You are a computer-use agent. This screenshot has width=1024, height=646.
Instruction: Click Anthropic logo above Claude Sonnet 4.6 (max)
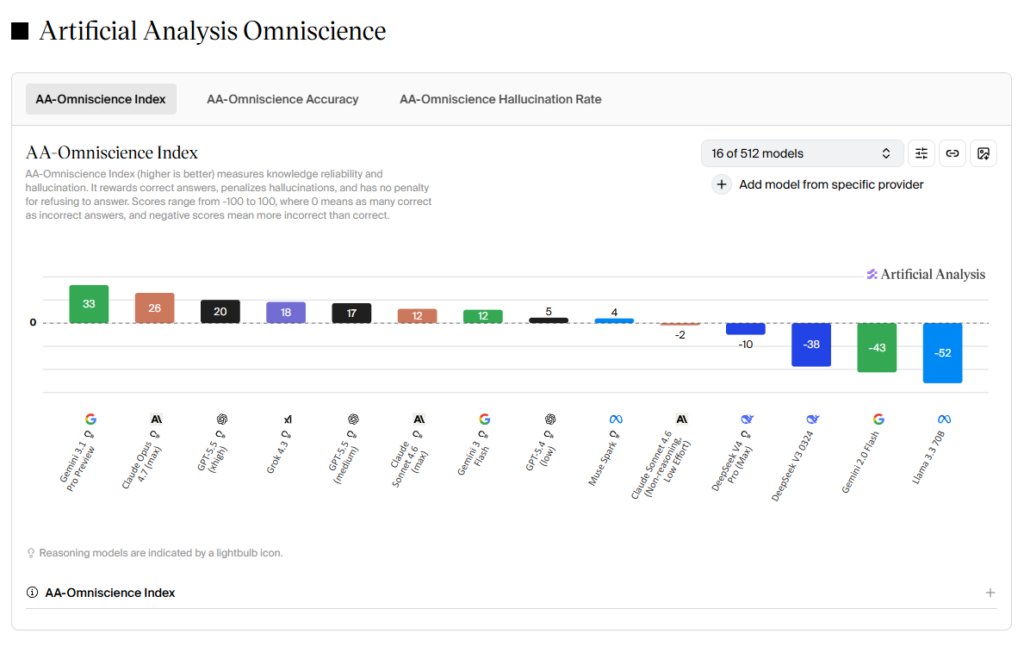point(419,419)
